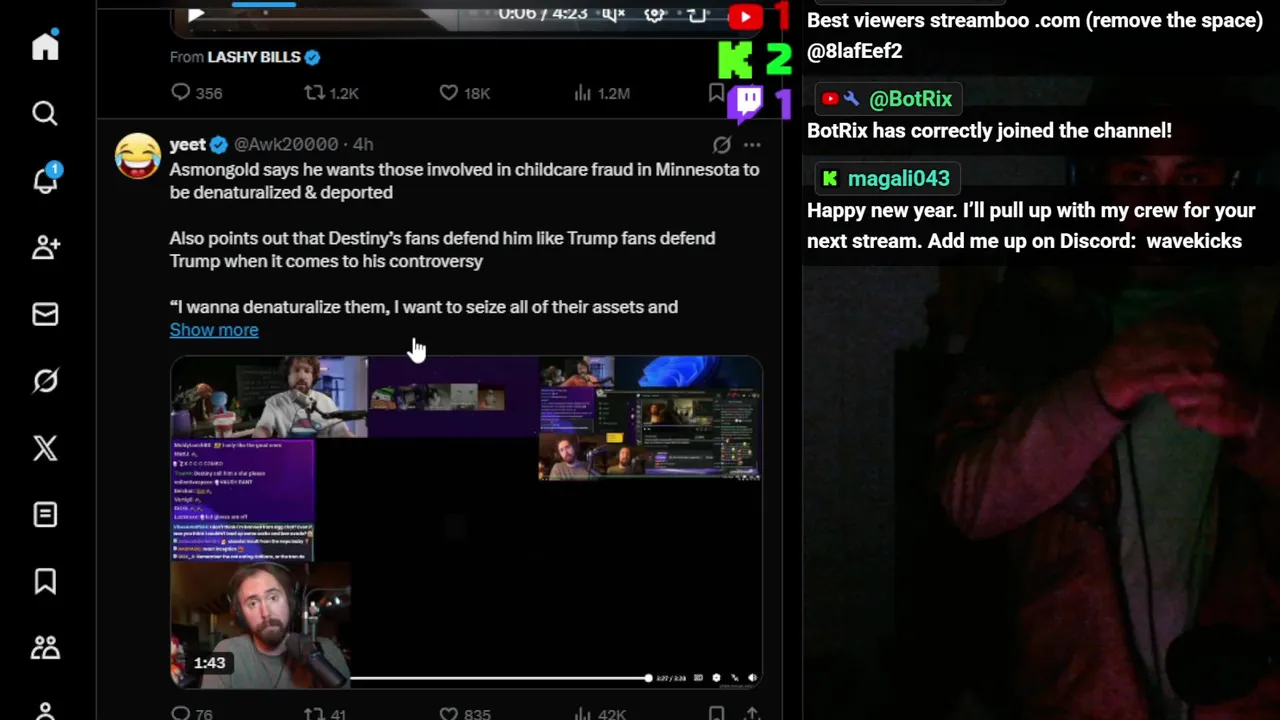Open Grok from the left sidebar
The image size is (1280, 720).
pos(45,381)
